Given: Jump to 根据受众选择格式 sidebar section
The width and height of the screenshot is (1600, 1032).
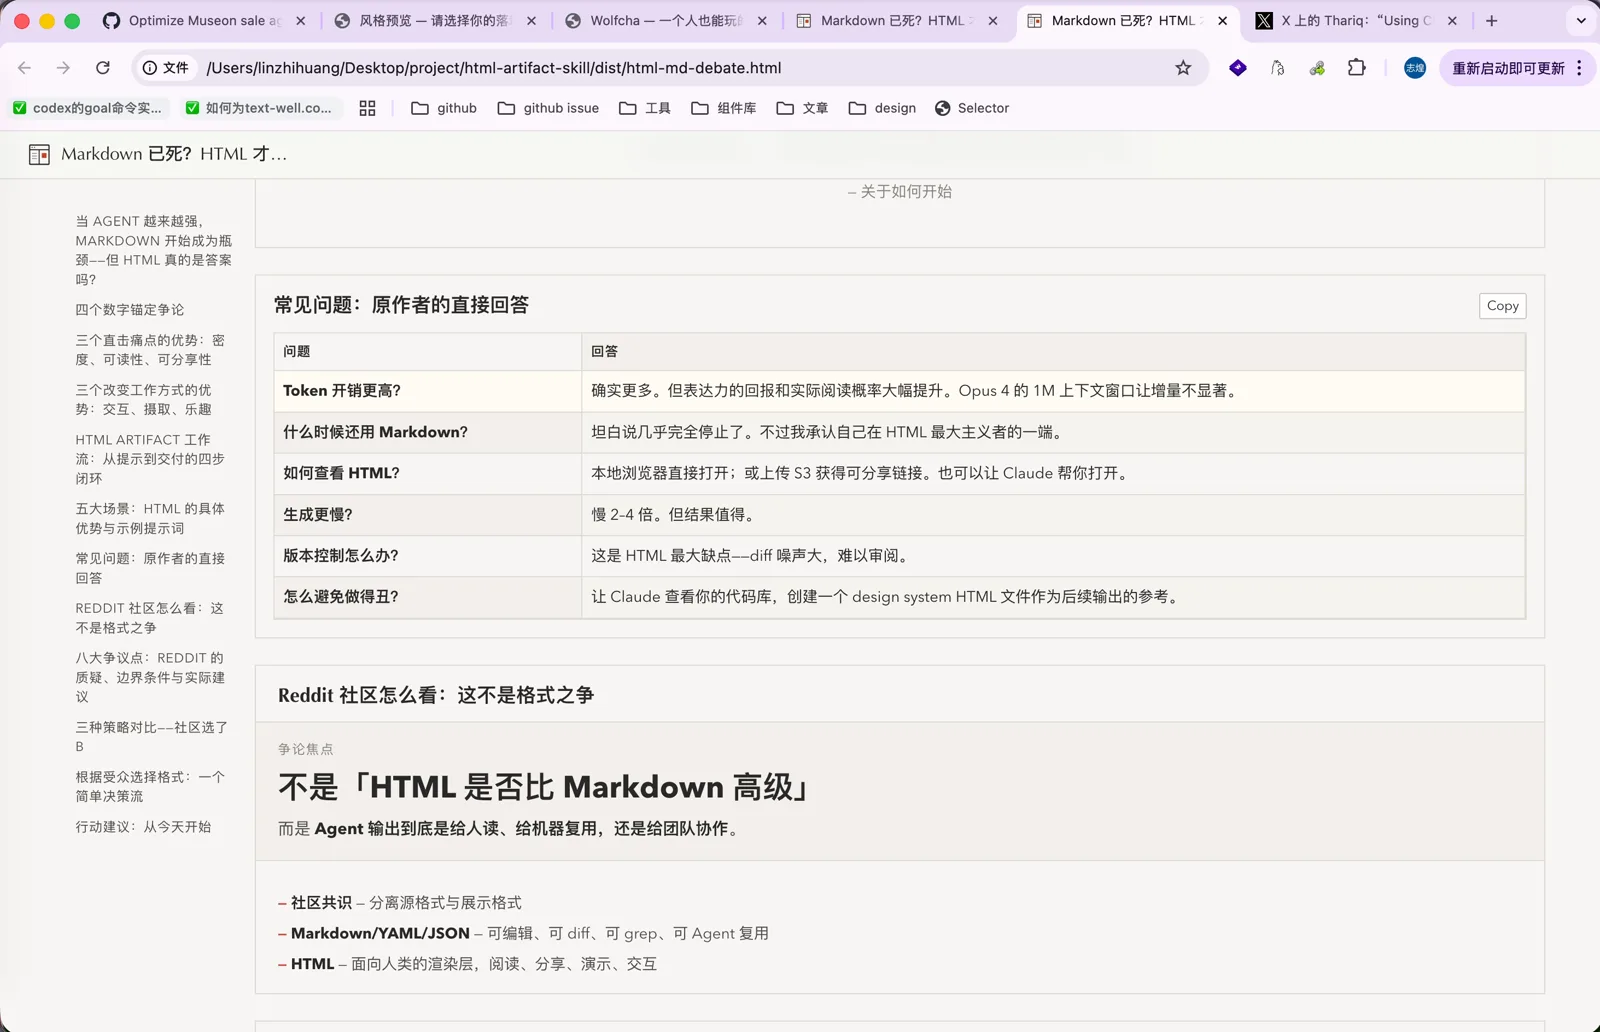Looking at the screenshot, I should click(150, 786).
